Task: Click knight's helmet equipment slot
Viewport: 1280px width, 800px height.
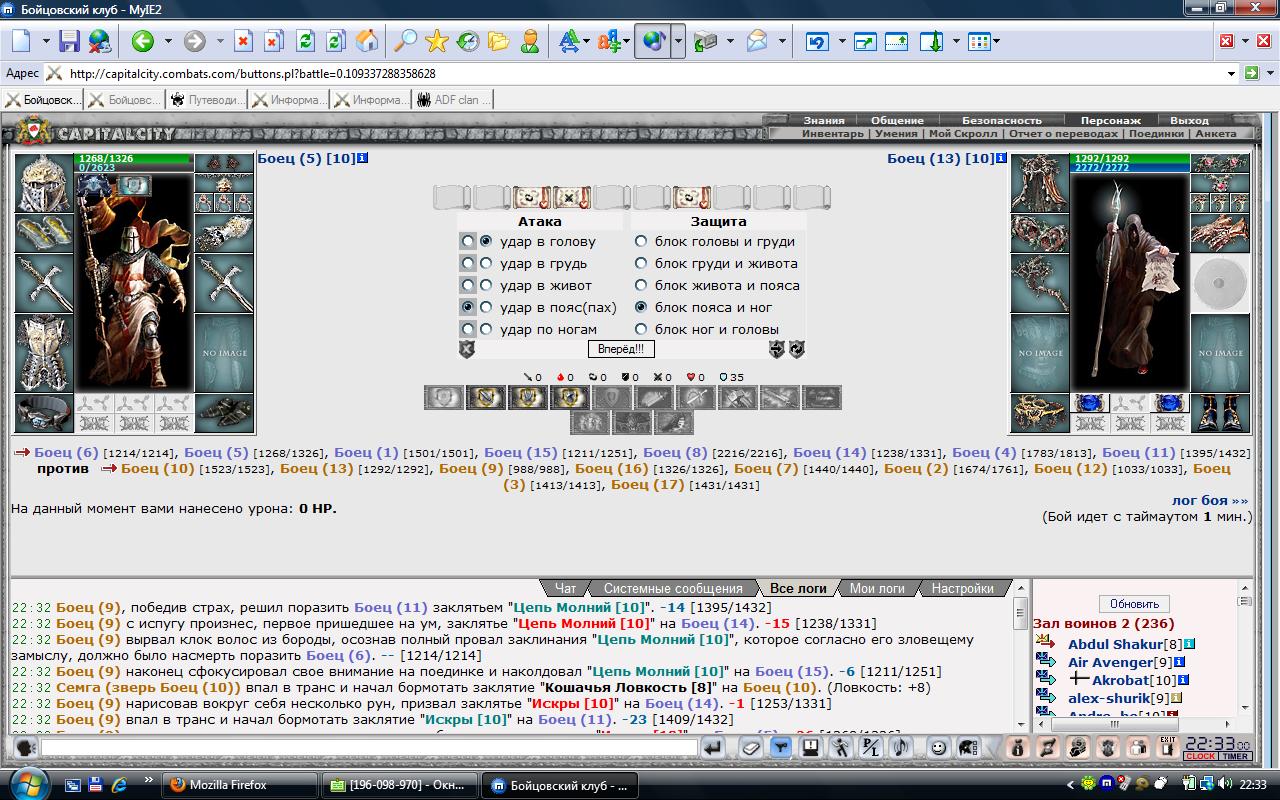Action: [x=43, y=182]
